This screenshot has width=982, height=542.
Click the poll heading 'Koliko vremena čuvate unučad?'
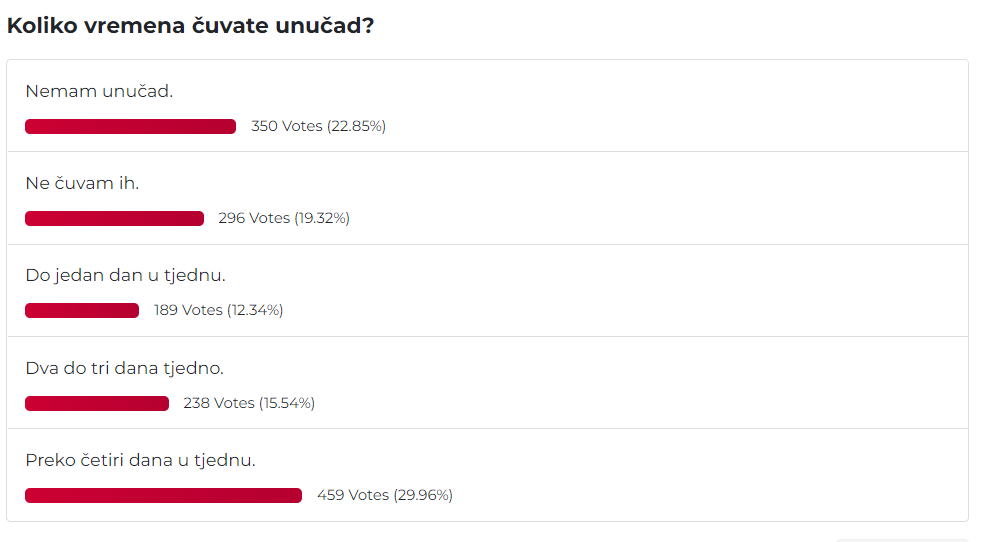[x=190, y=26]
